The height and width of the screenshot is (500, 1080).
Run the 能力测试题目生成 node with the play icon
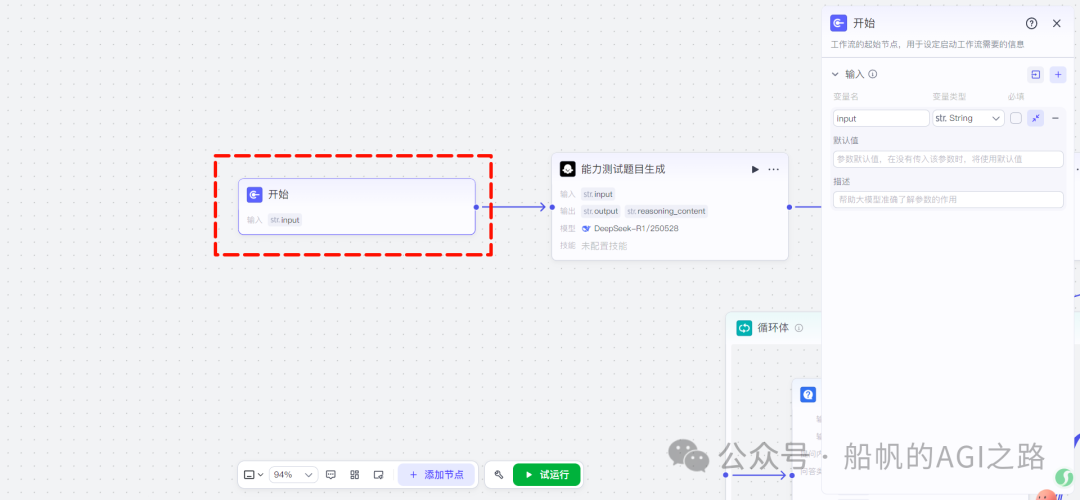coord(755,169)
